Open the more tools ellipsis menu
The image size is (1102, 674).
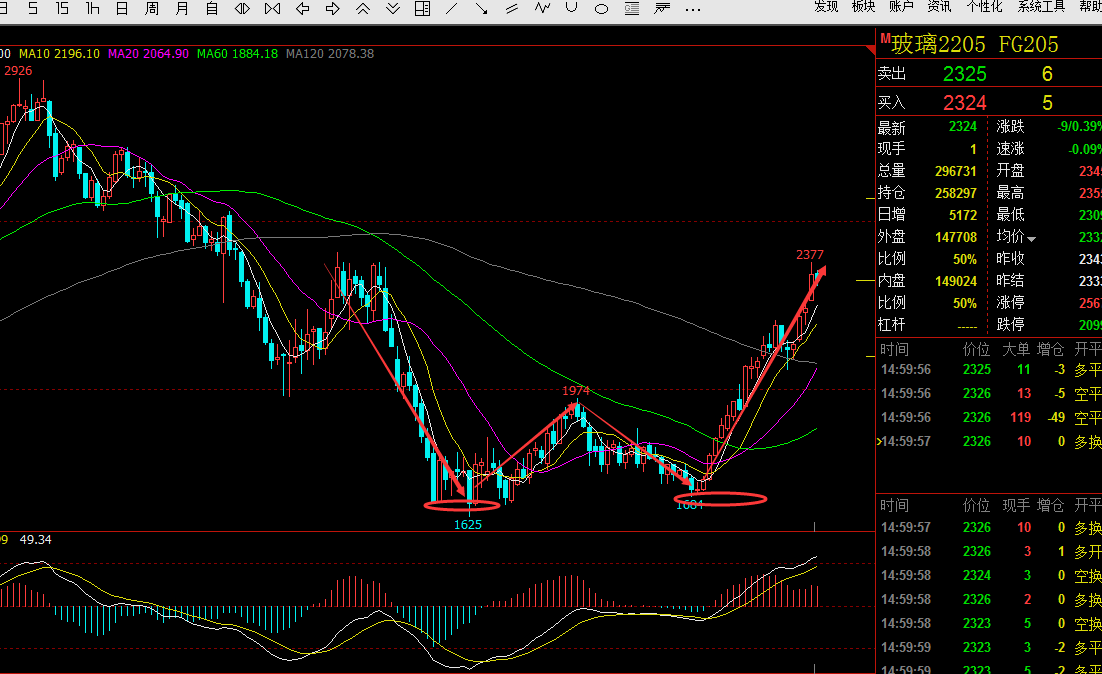click(x=693, y=10)
